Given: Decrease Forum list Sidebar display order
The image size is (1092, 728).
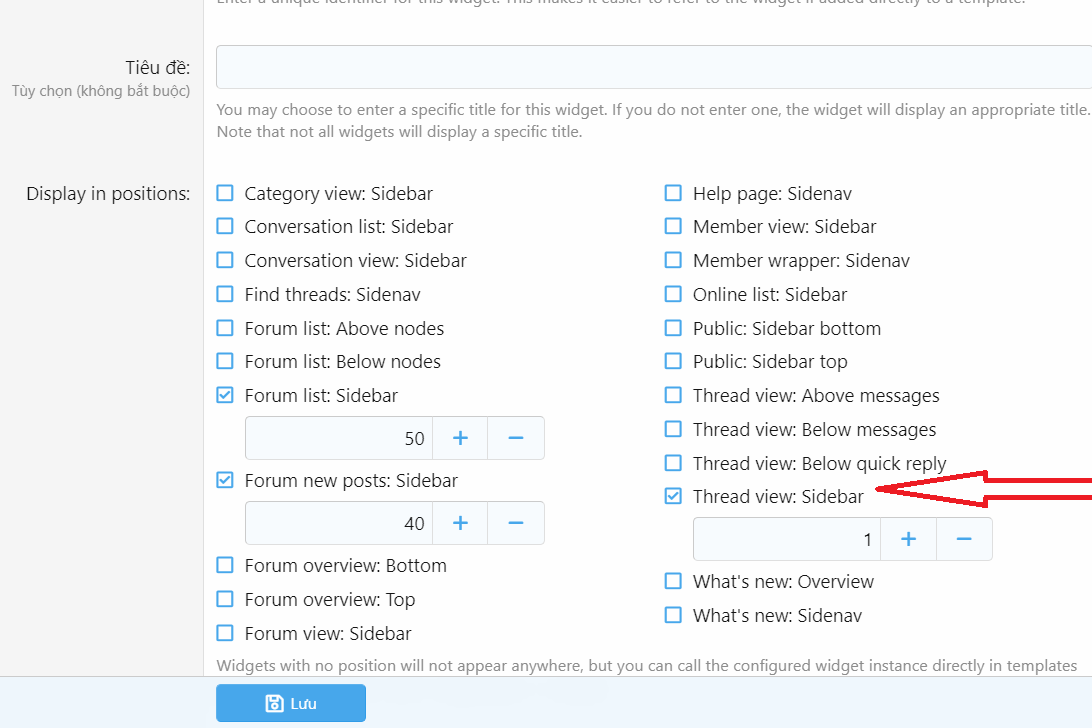Looking at the screenshot, I should [516, 438].
